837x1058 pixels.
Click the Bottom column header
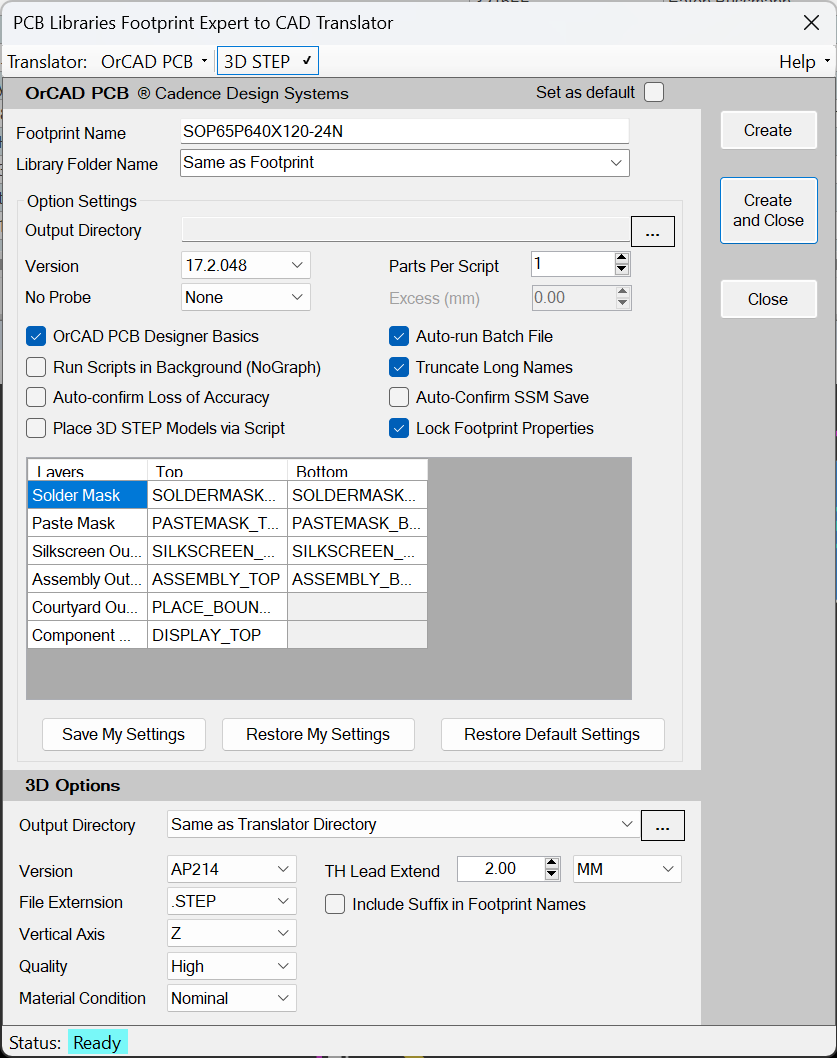pyautogui.click(x=357, y=470)
